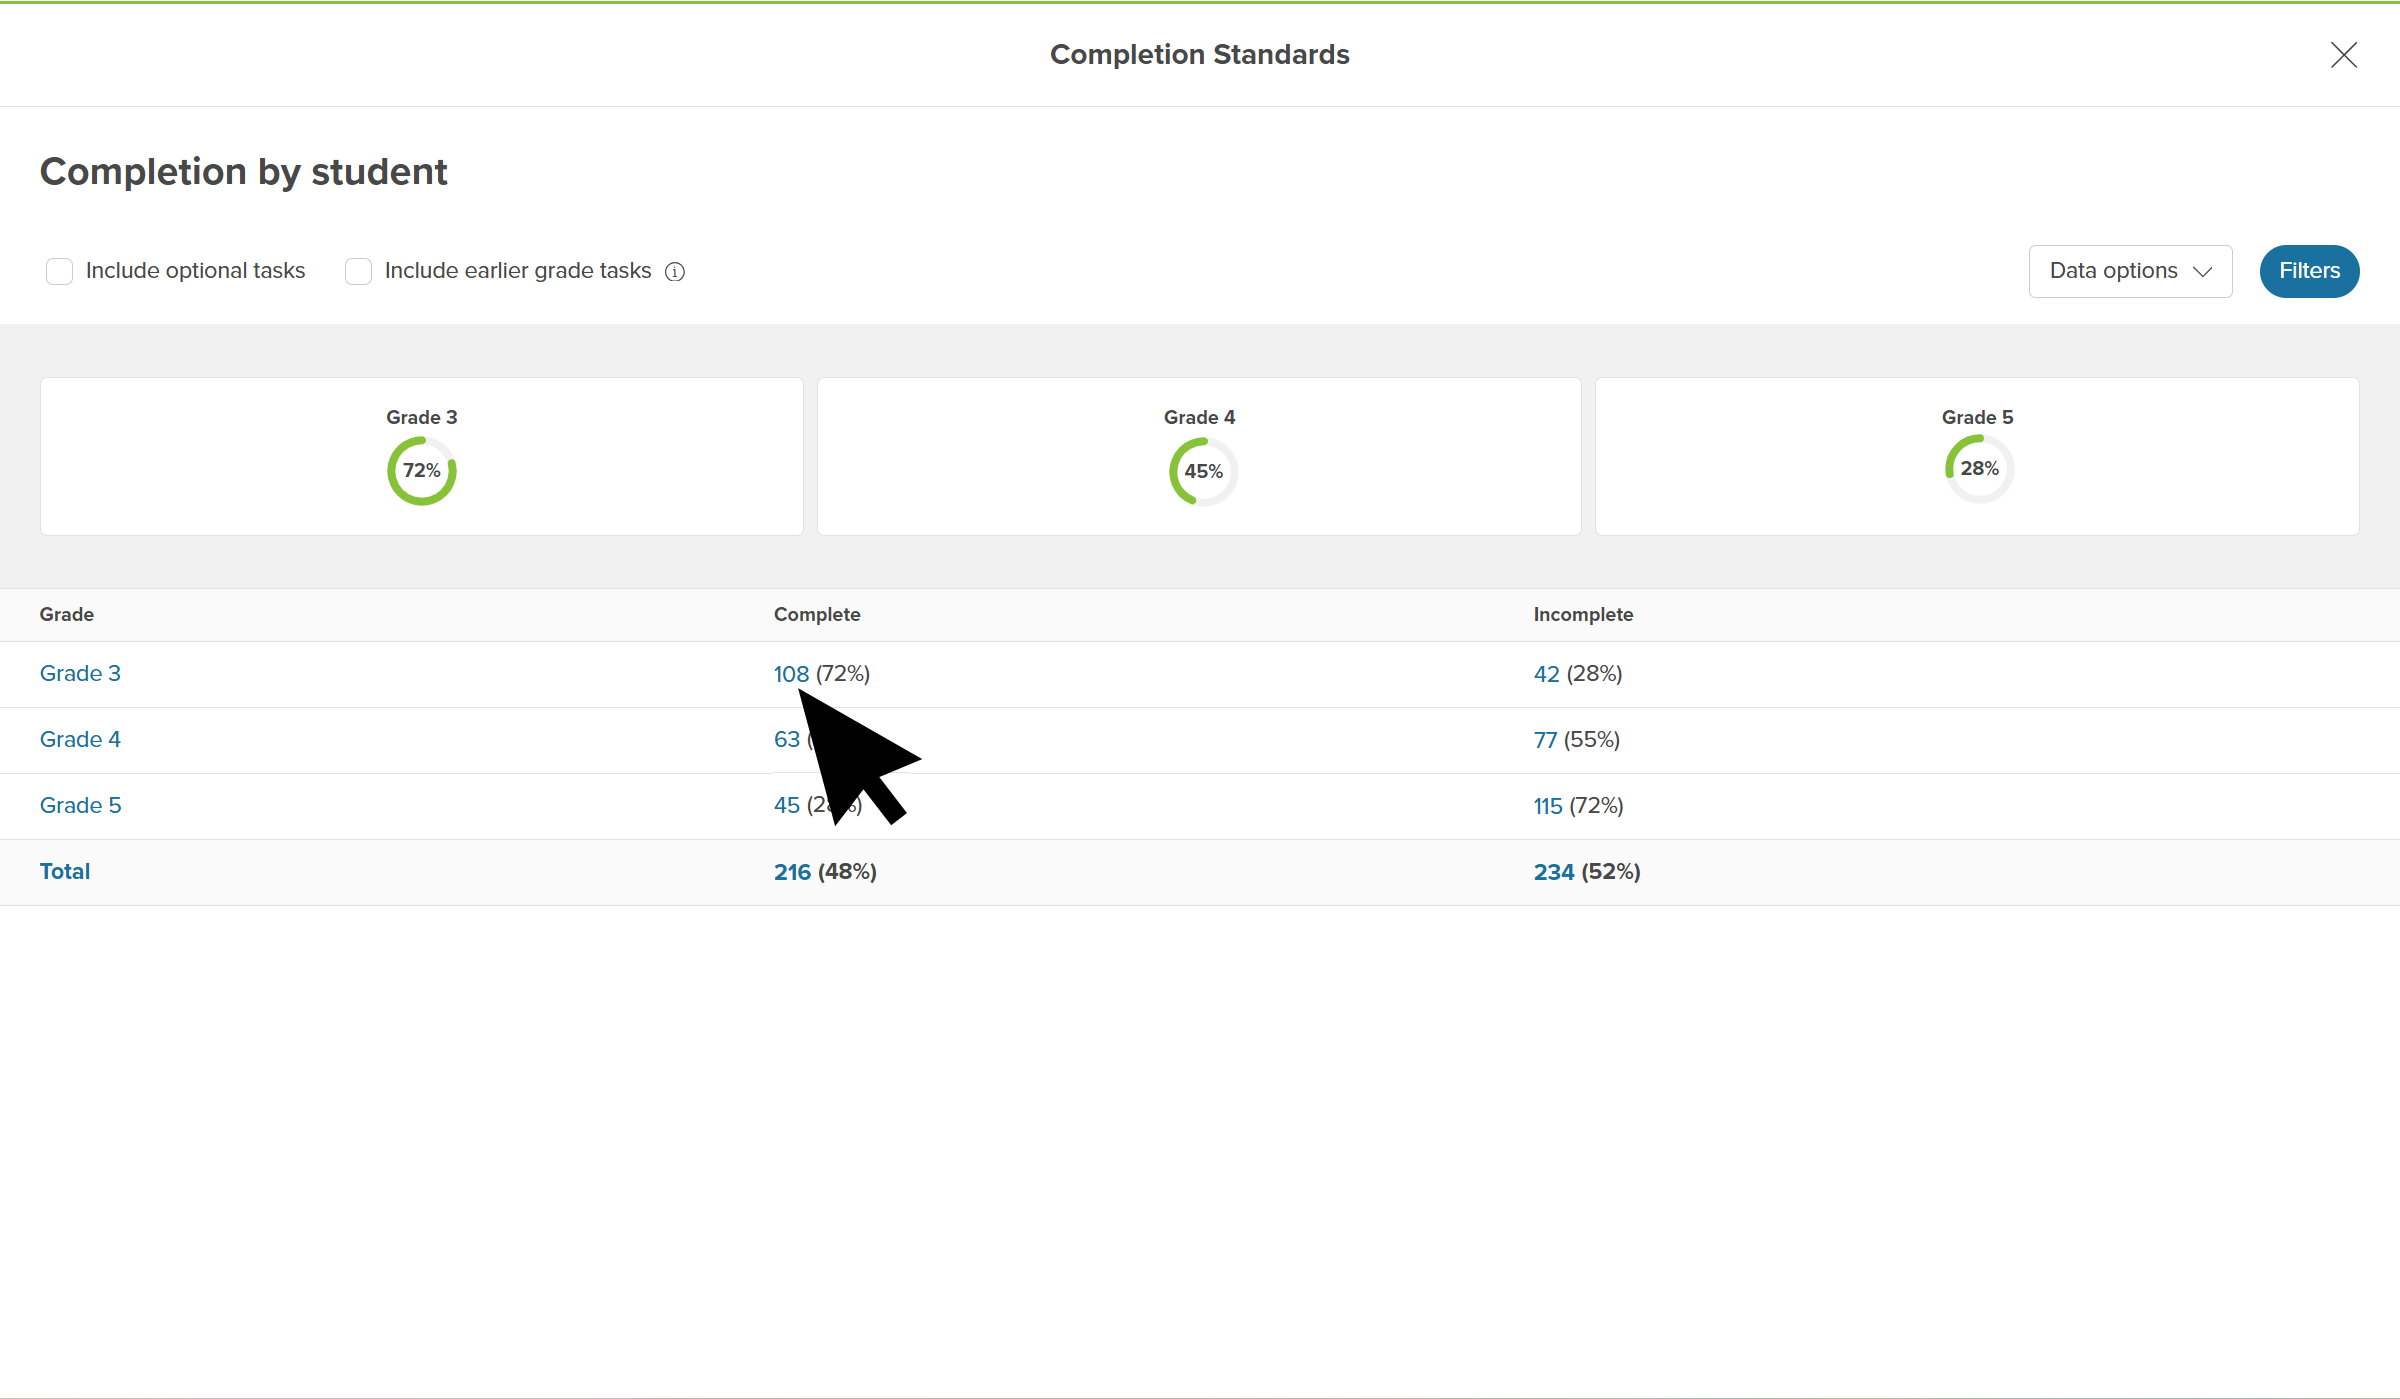This screenshot has width=2400, height=1399.
Task: Enable Include optional tasks checkbox
Action: click(60, 271)
